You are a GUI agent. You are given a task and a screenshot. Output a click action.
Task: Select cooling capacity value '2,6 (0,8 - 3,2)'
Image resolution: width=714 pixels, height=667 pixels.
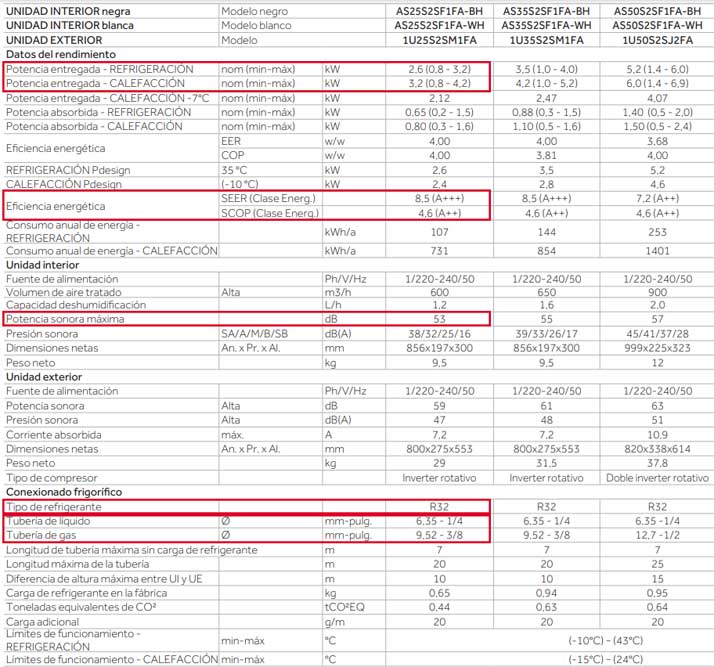coord(439,69)
